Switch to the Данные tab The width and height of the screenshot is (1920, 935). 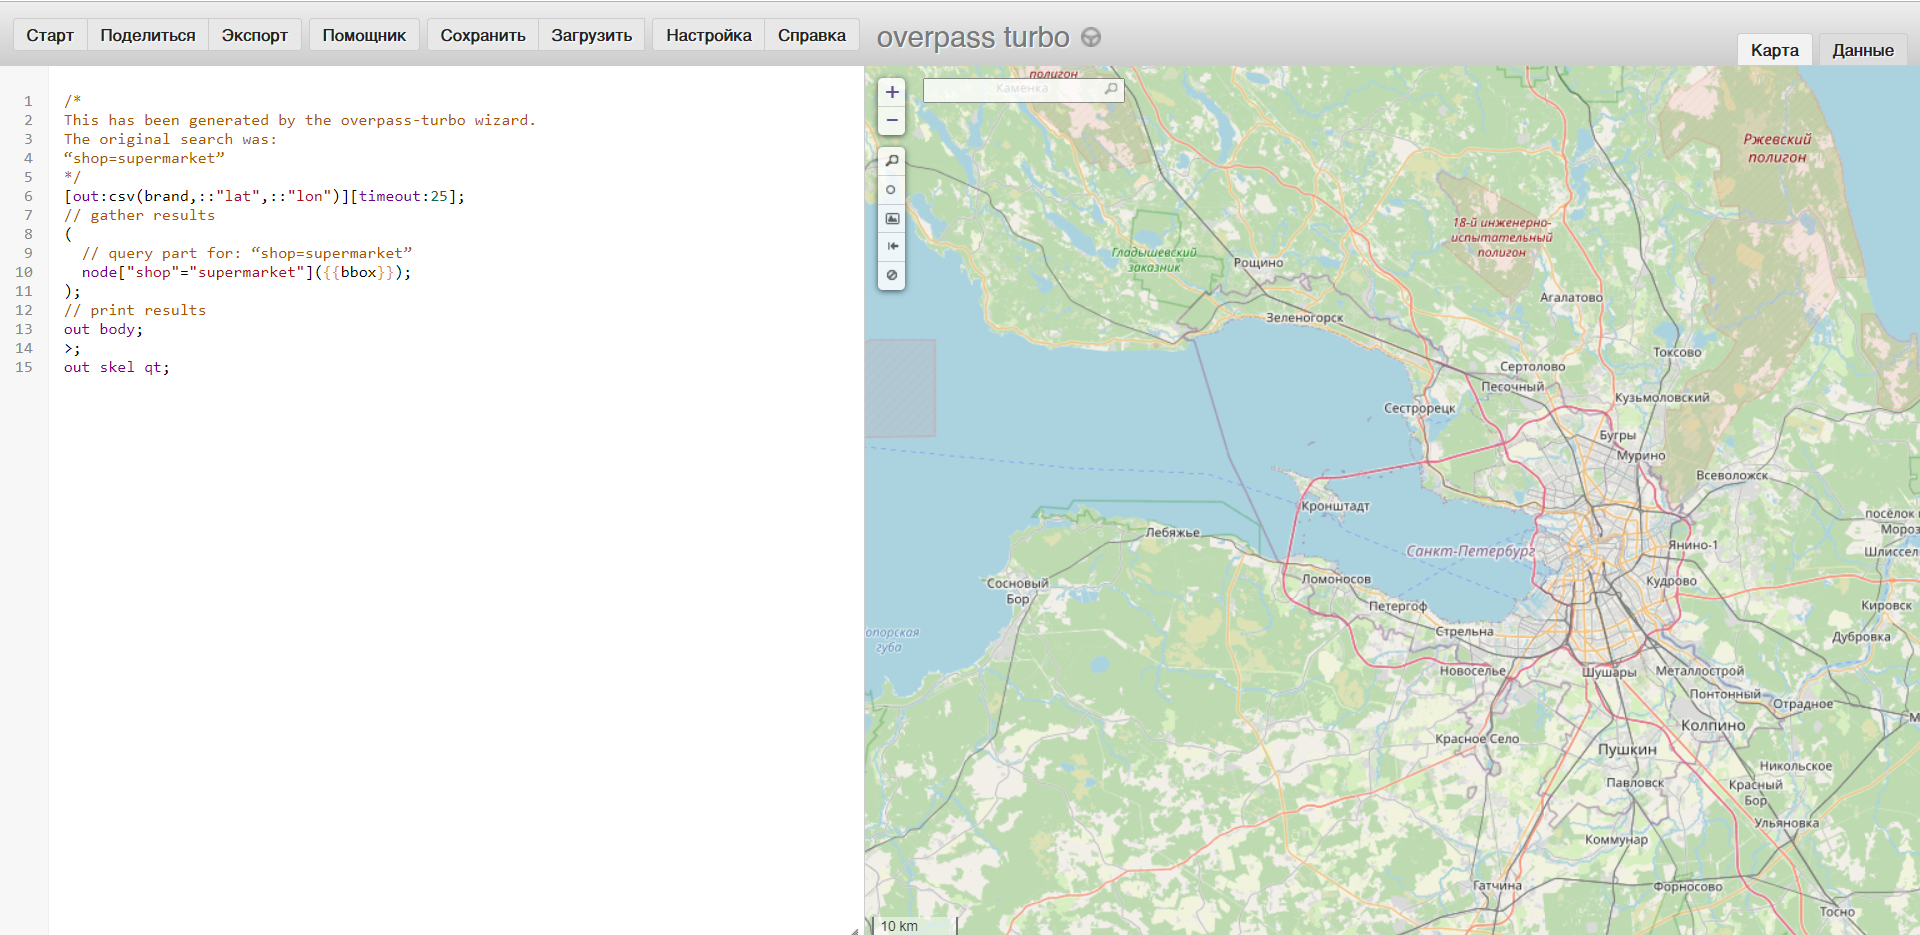[x=1862, y=50]
